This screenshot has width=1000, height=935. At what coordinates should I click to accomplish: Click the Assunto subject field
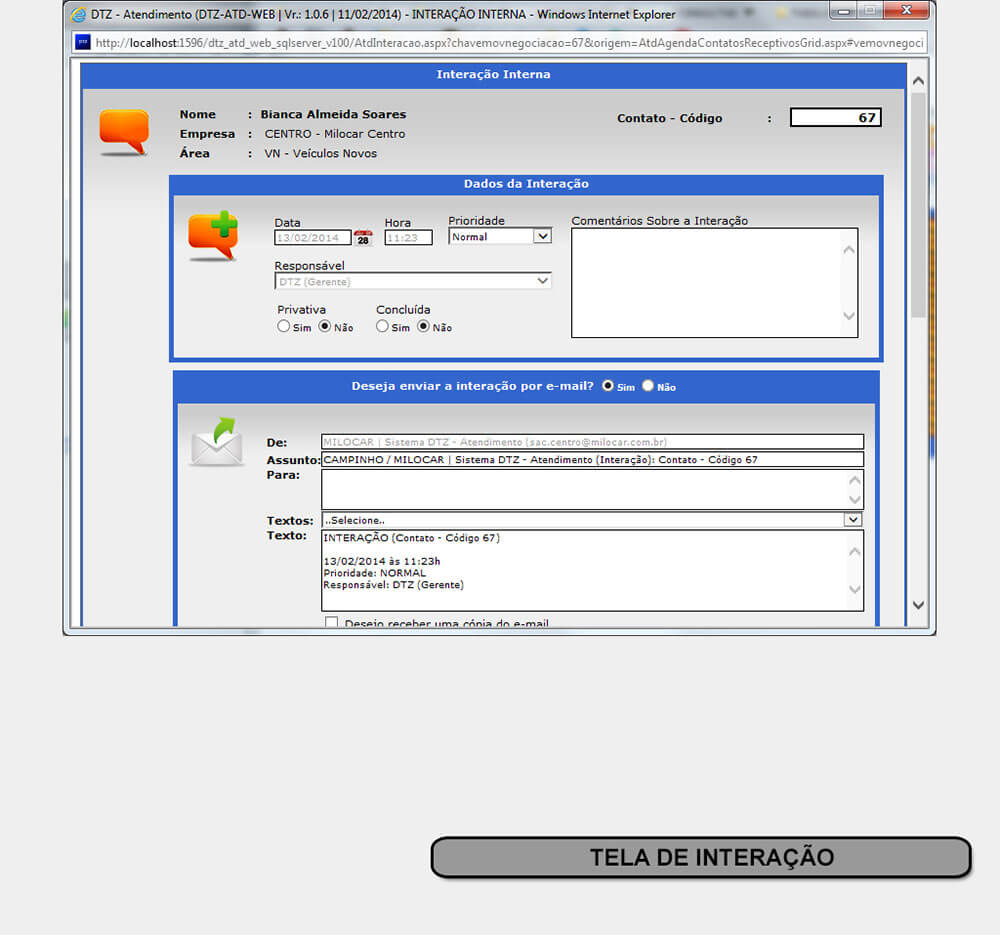click(x=592, y=460)
